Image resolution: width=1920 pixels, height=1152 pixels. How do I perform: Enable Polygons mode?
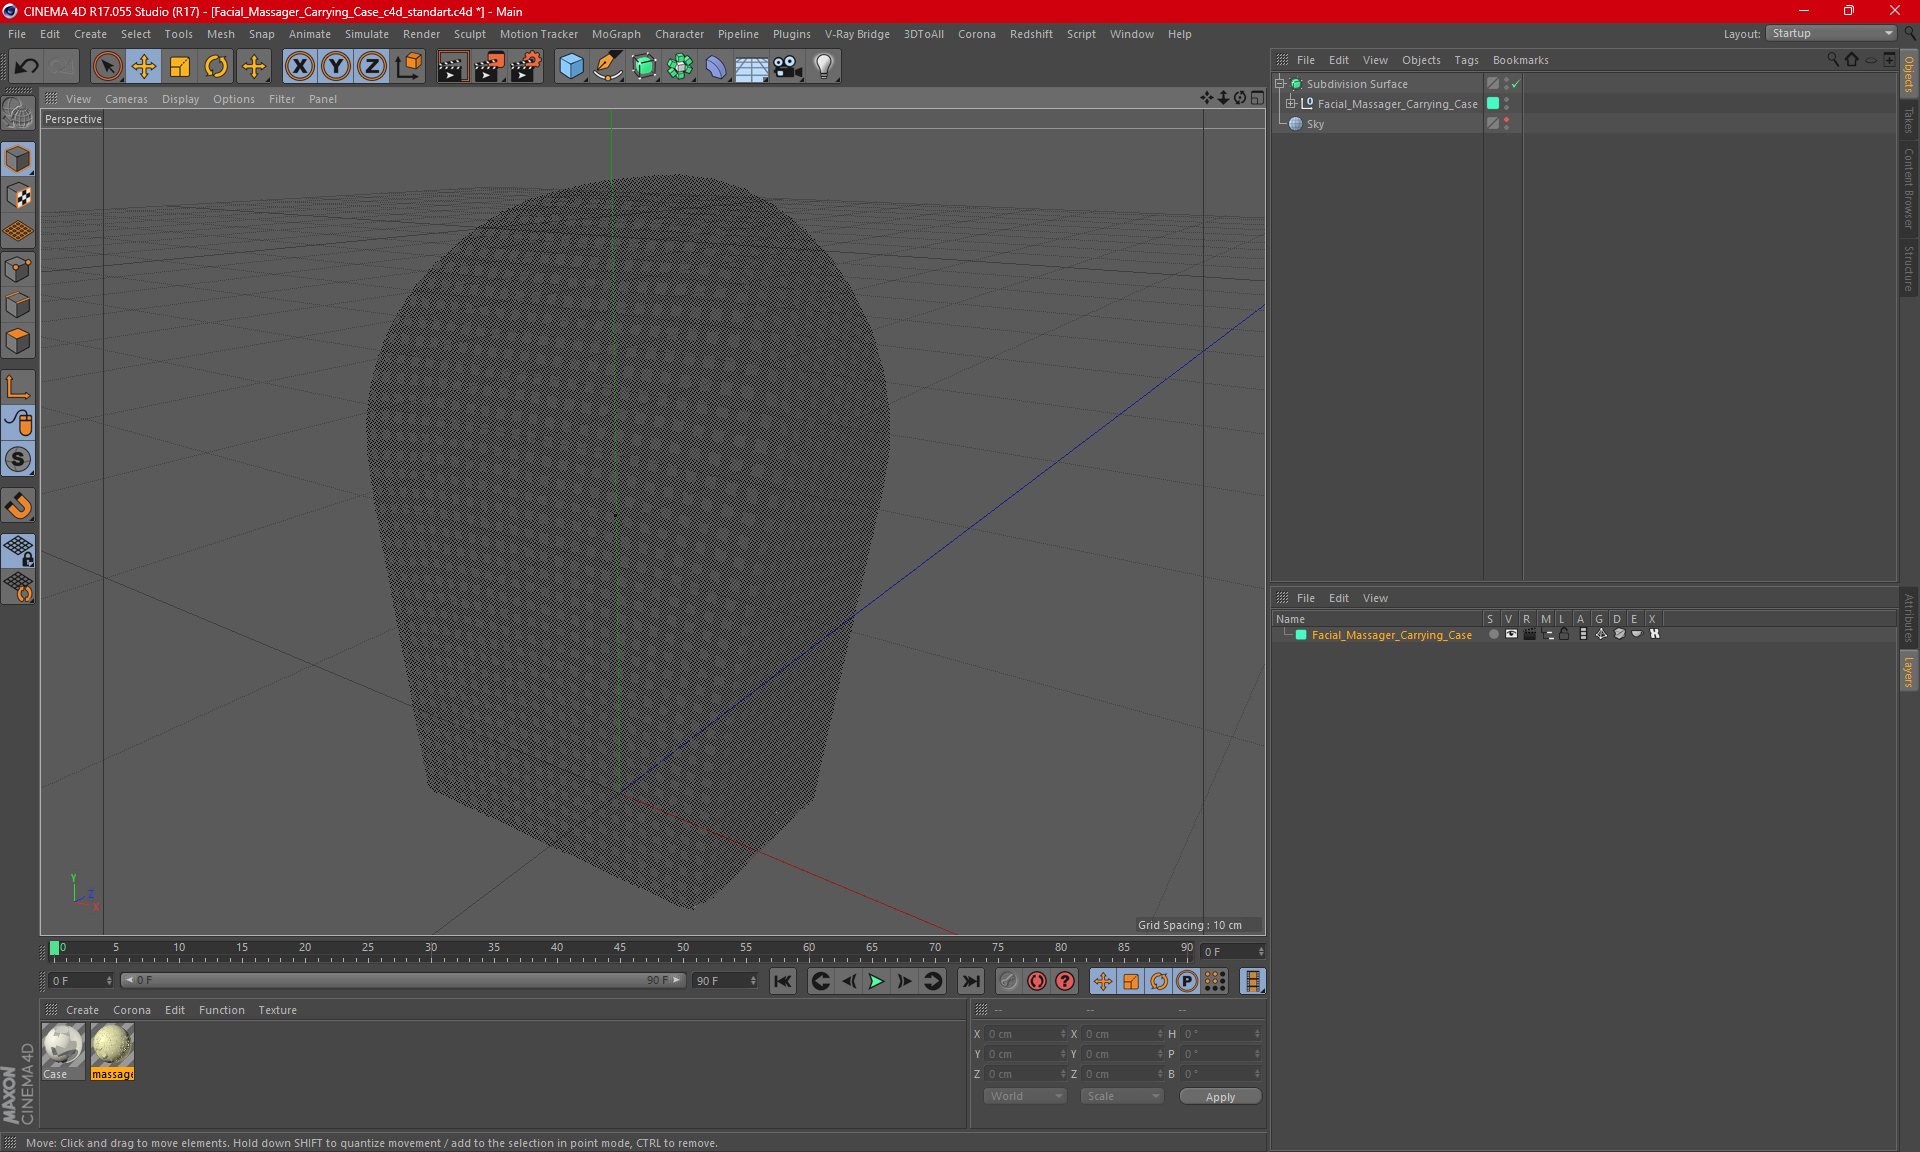point(18,341)
